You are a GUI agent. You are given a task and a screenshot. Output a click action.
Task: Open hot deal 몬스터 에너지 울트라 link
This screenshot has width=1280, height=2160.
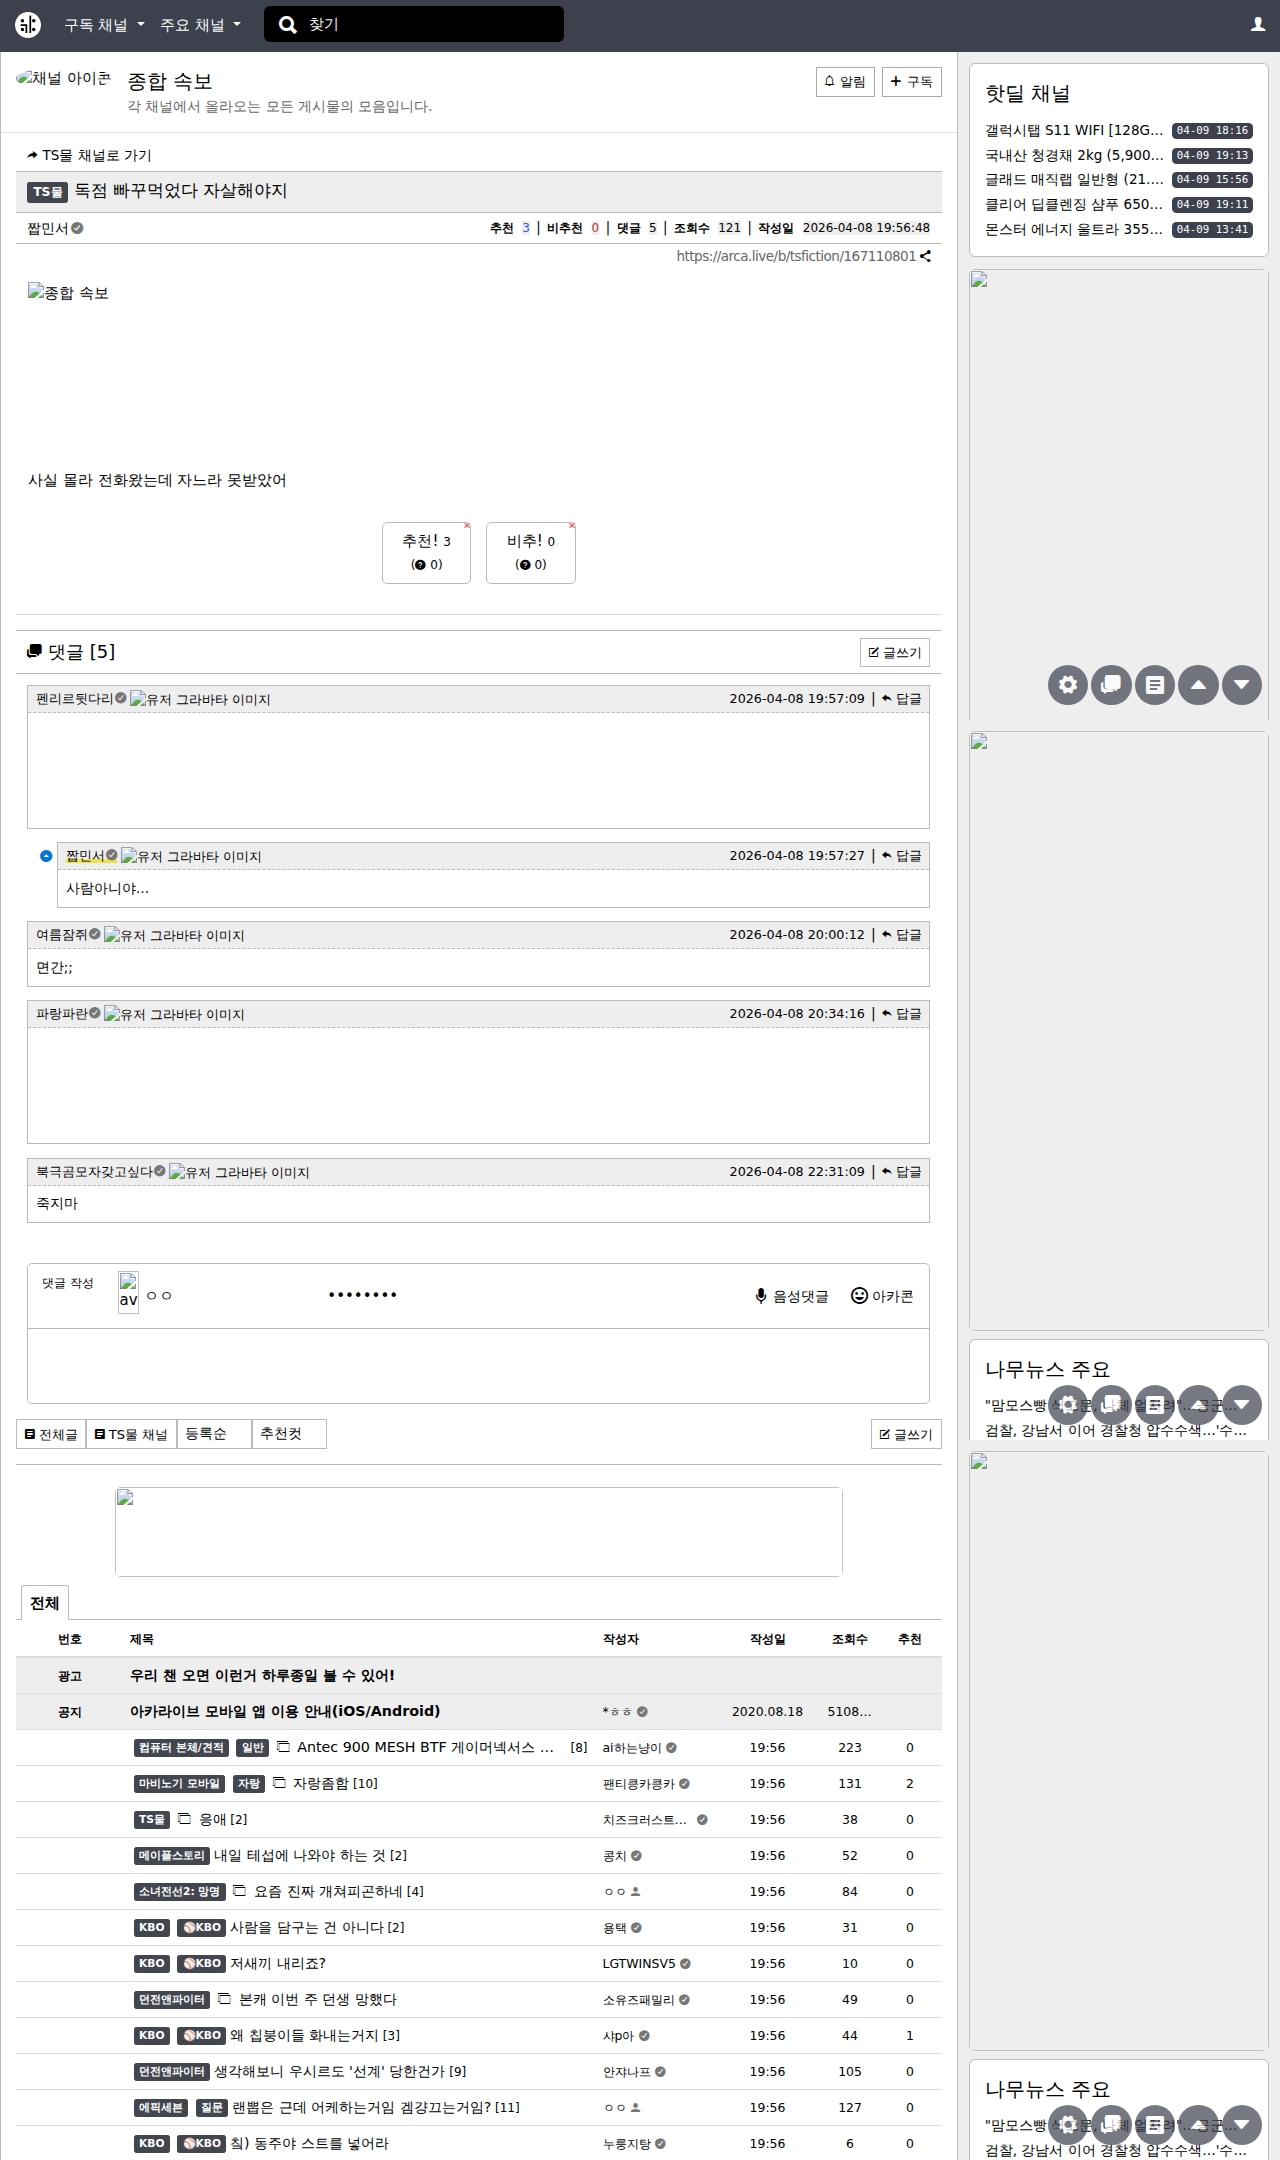1074,229
